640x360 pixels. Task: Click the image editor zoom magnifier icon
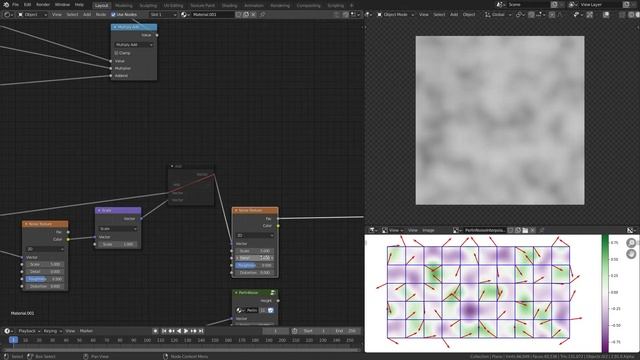[x=631, y=243]
